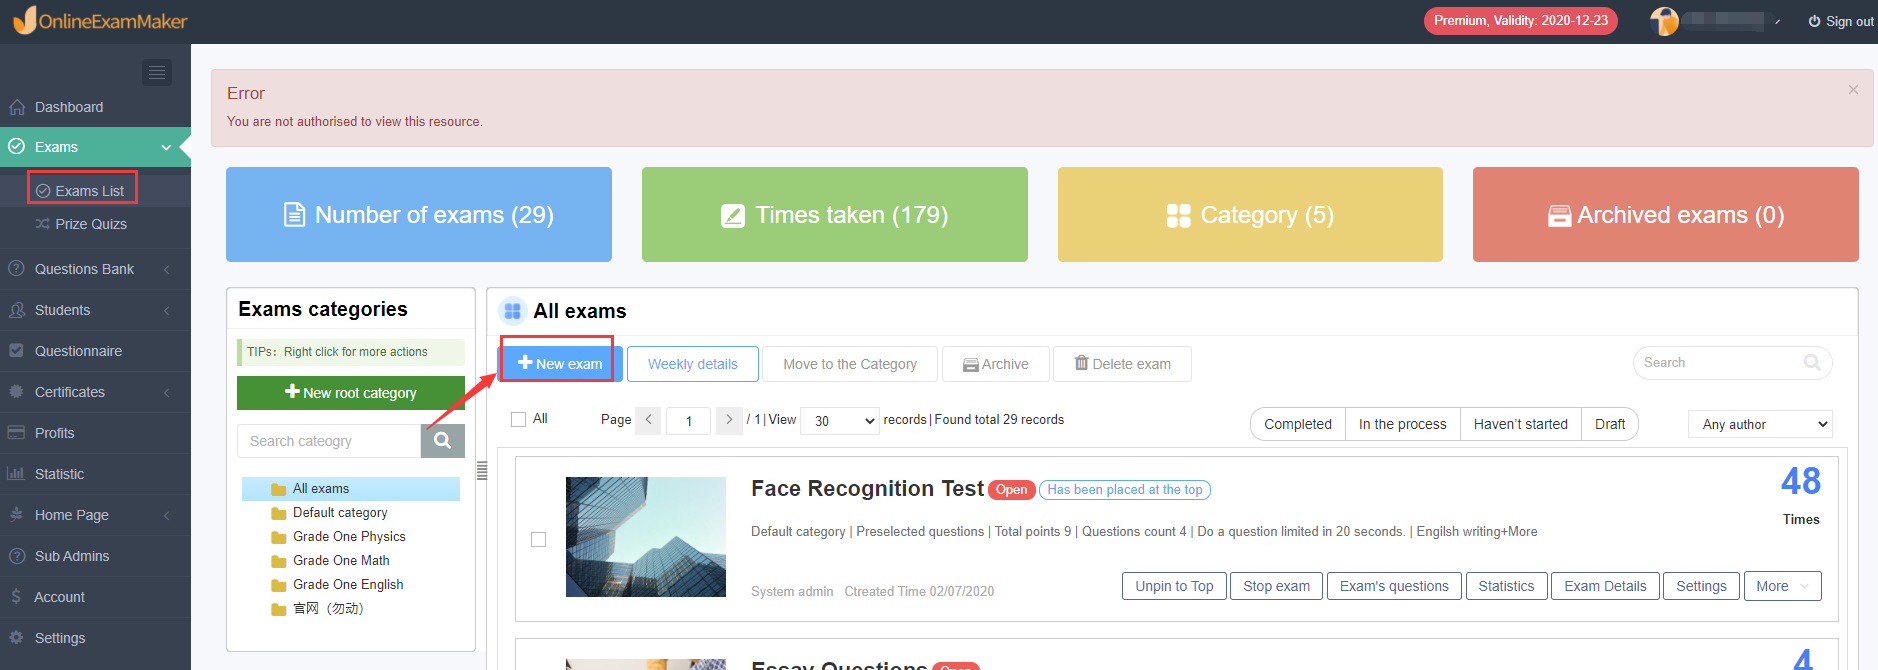Select Default category folder
Screen dimensions: 1878x670
tap(339, 513)
